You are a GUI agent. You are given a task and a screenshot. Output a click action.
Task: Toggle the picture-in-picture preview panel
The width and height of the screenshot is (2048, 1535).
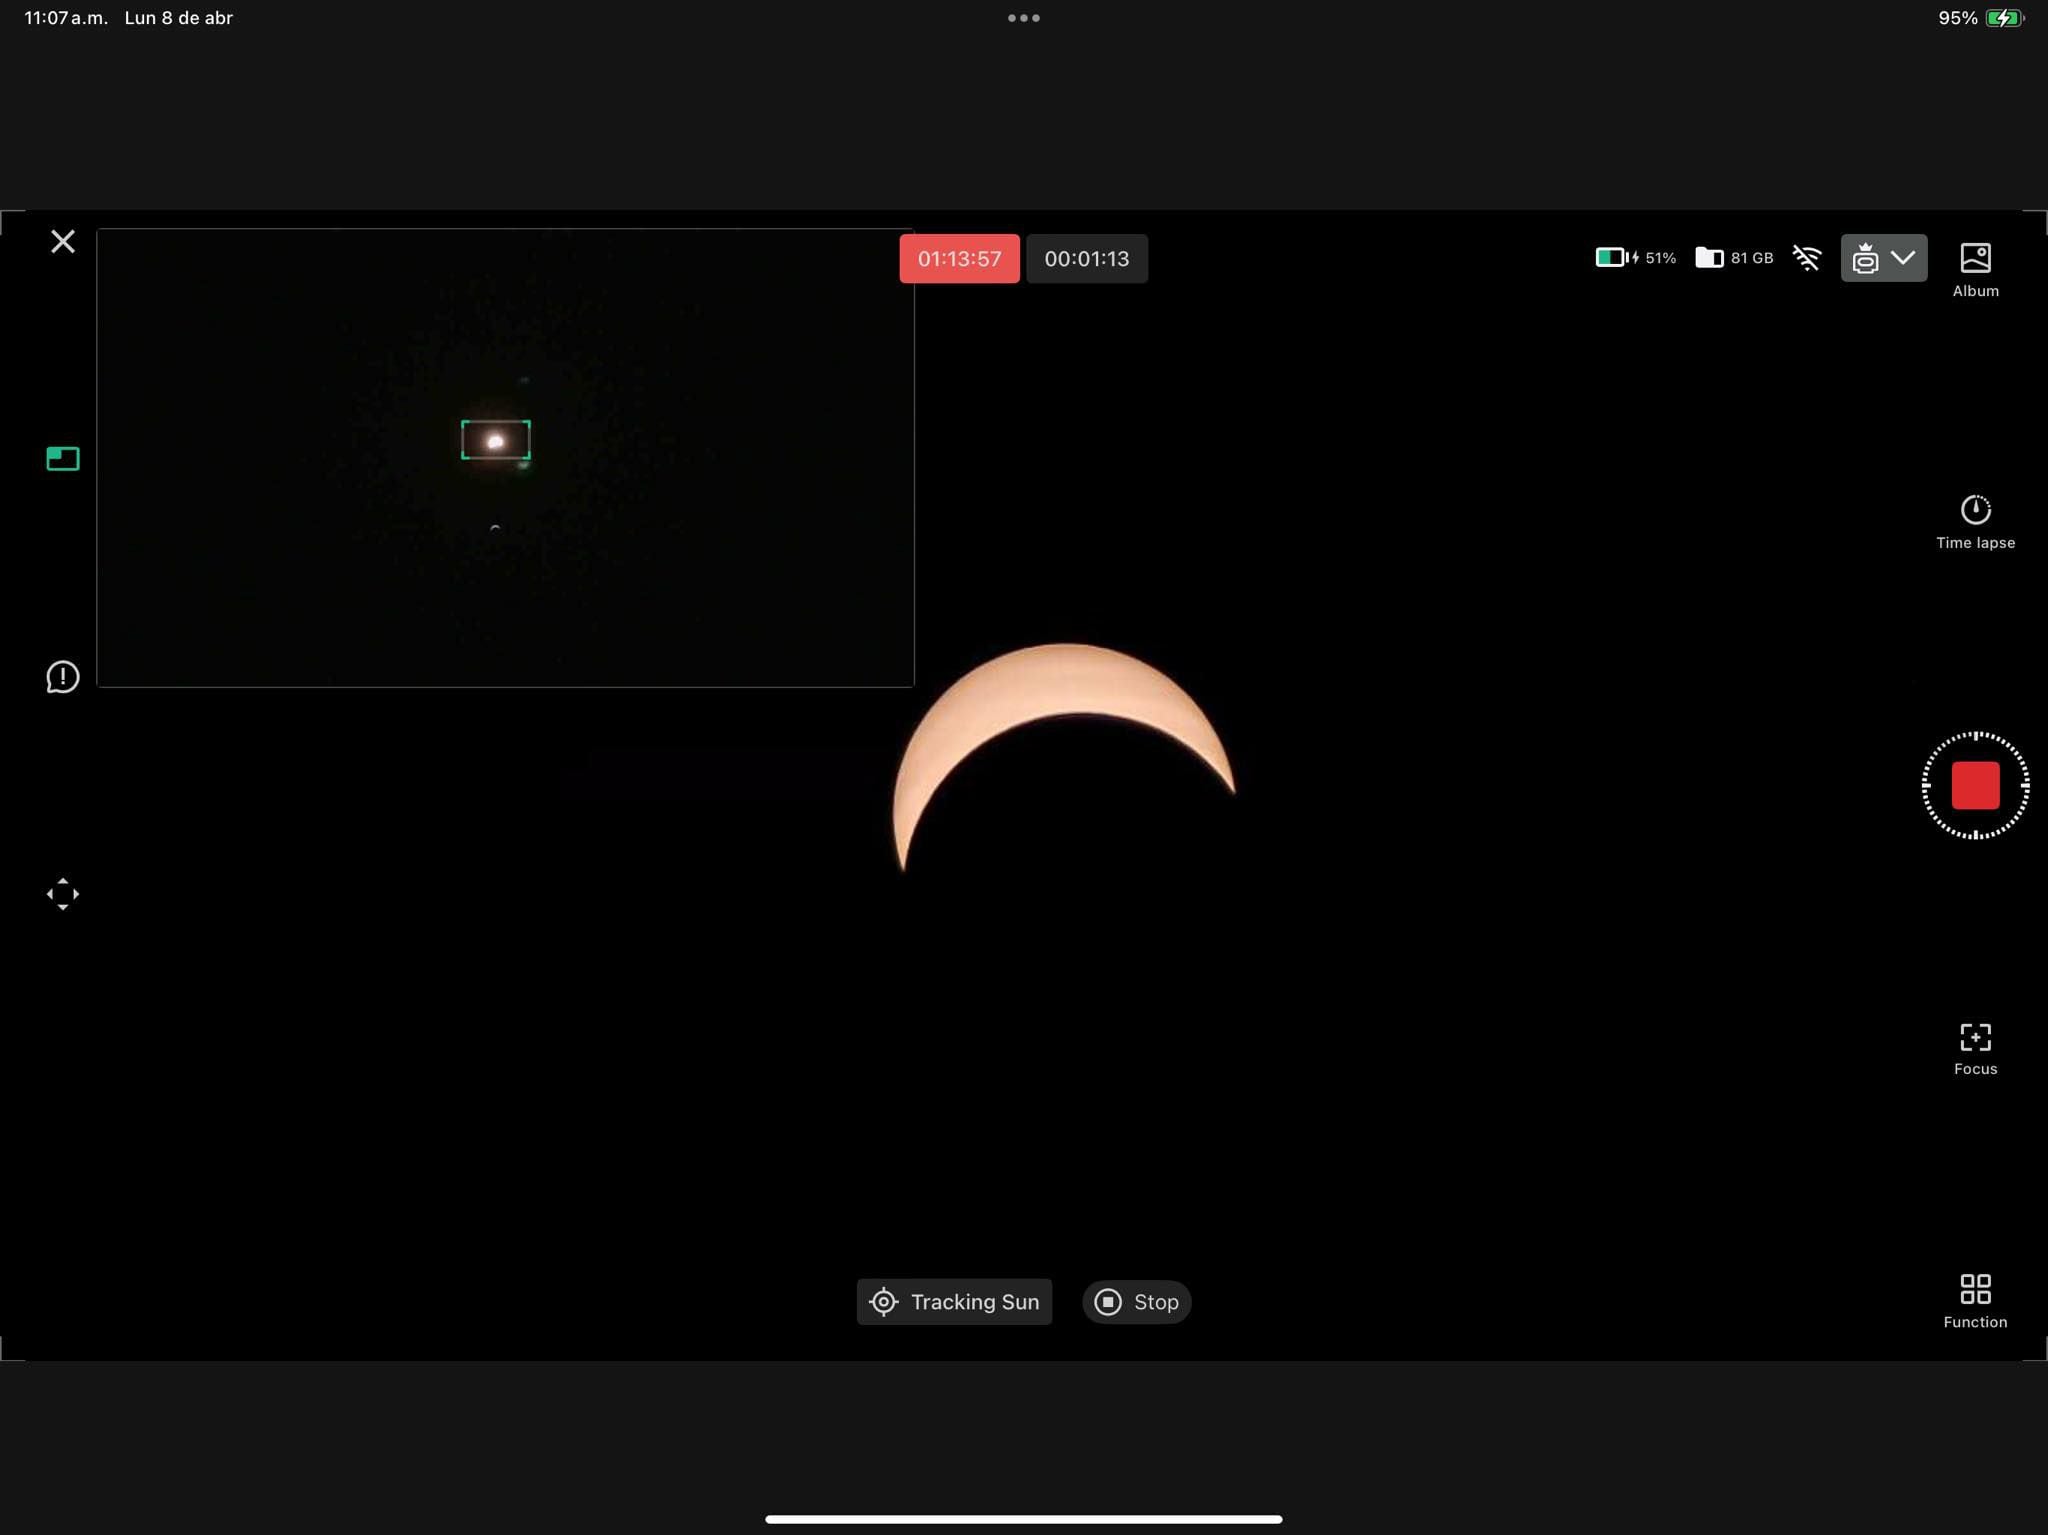[62, 458]
